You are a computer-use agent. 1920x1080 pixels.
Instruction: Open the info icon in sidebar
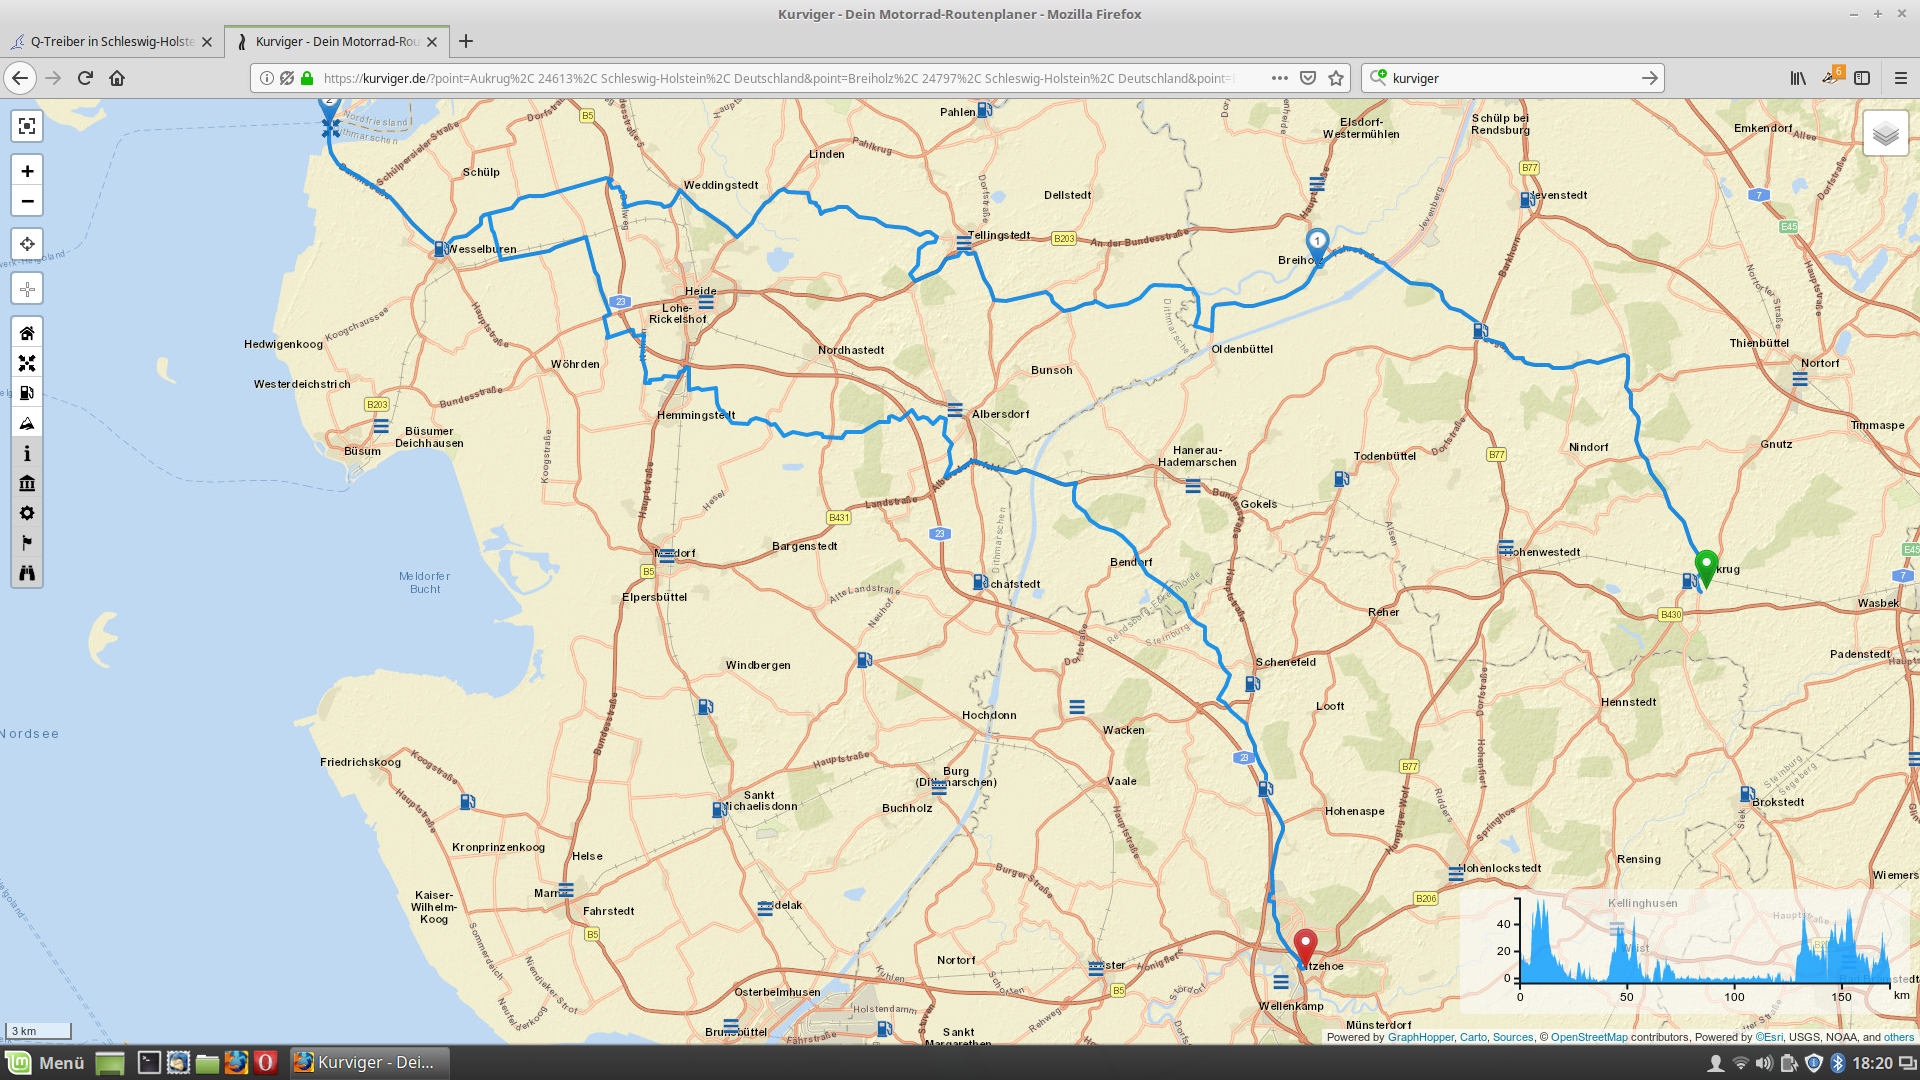point(27,453)
